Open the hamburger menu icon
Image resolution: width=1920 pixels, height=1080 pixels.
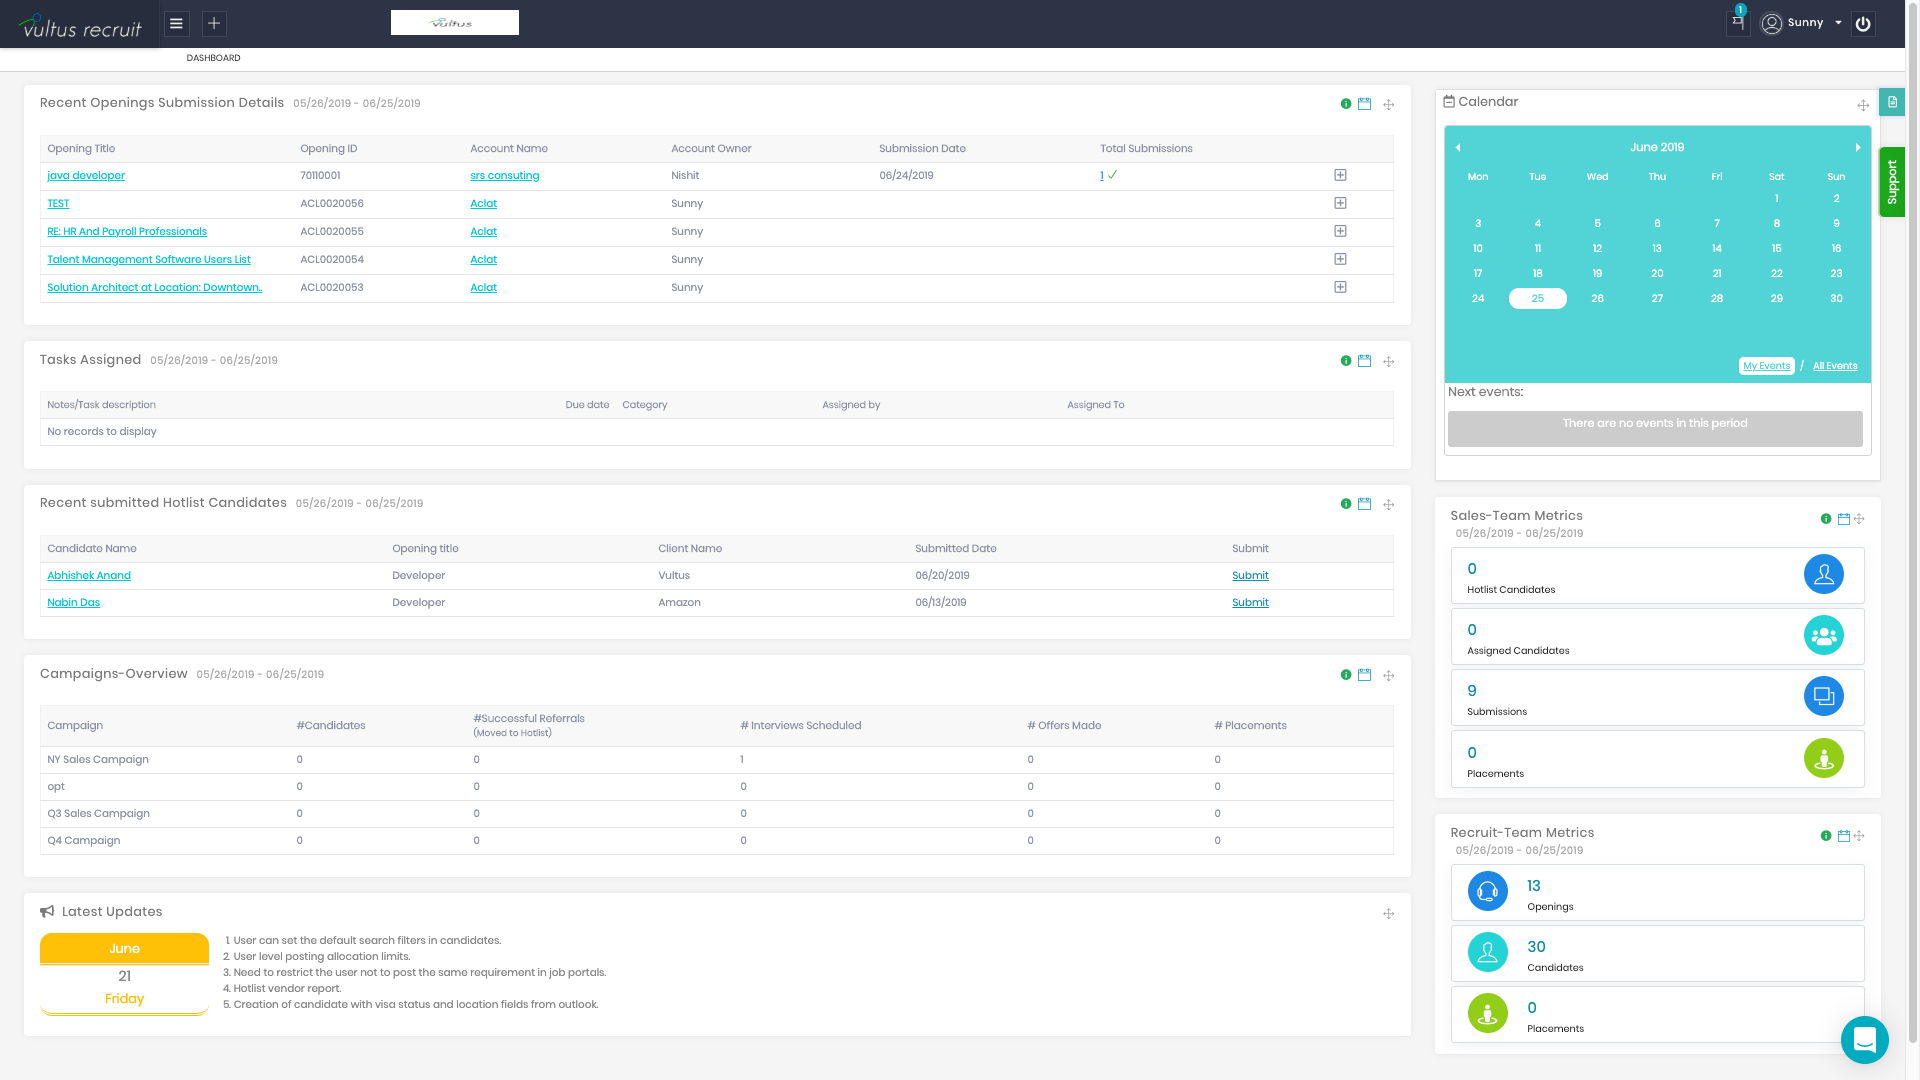pyautogui.click(x=176, y=23)
